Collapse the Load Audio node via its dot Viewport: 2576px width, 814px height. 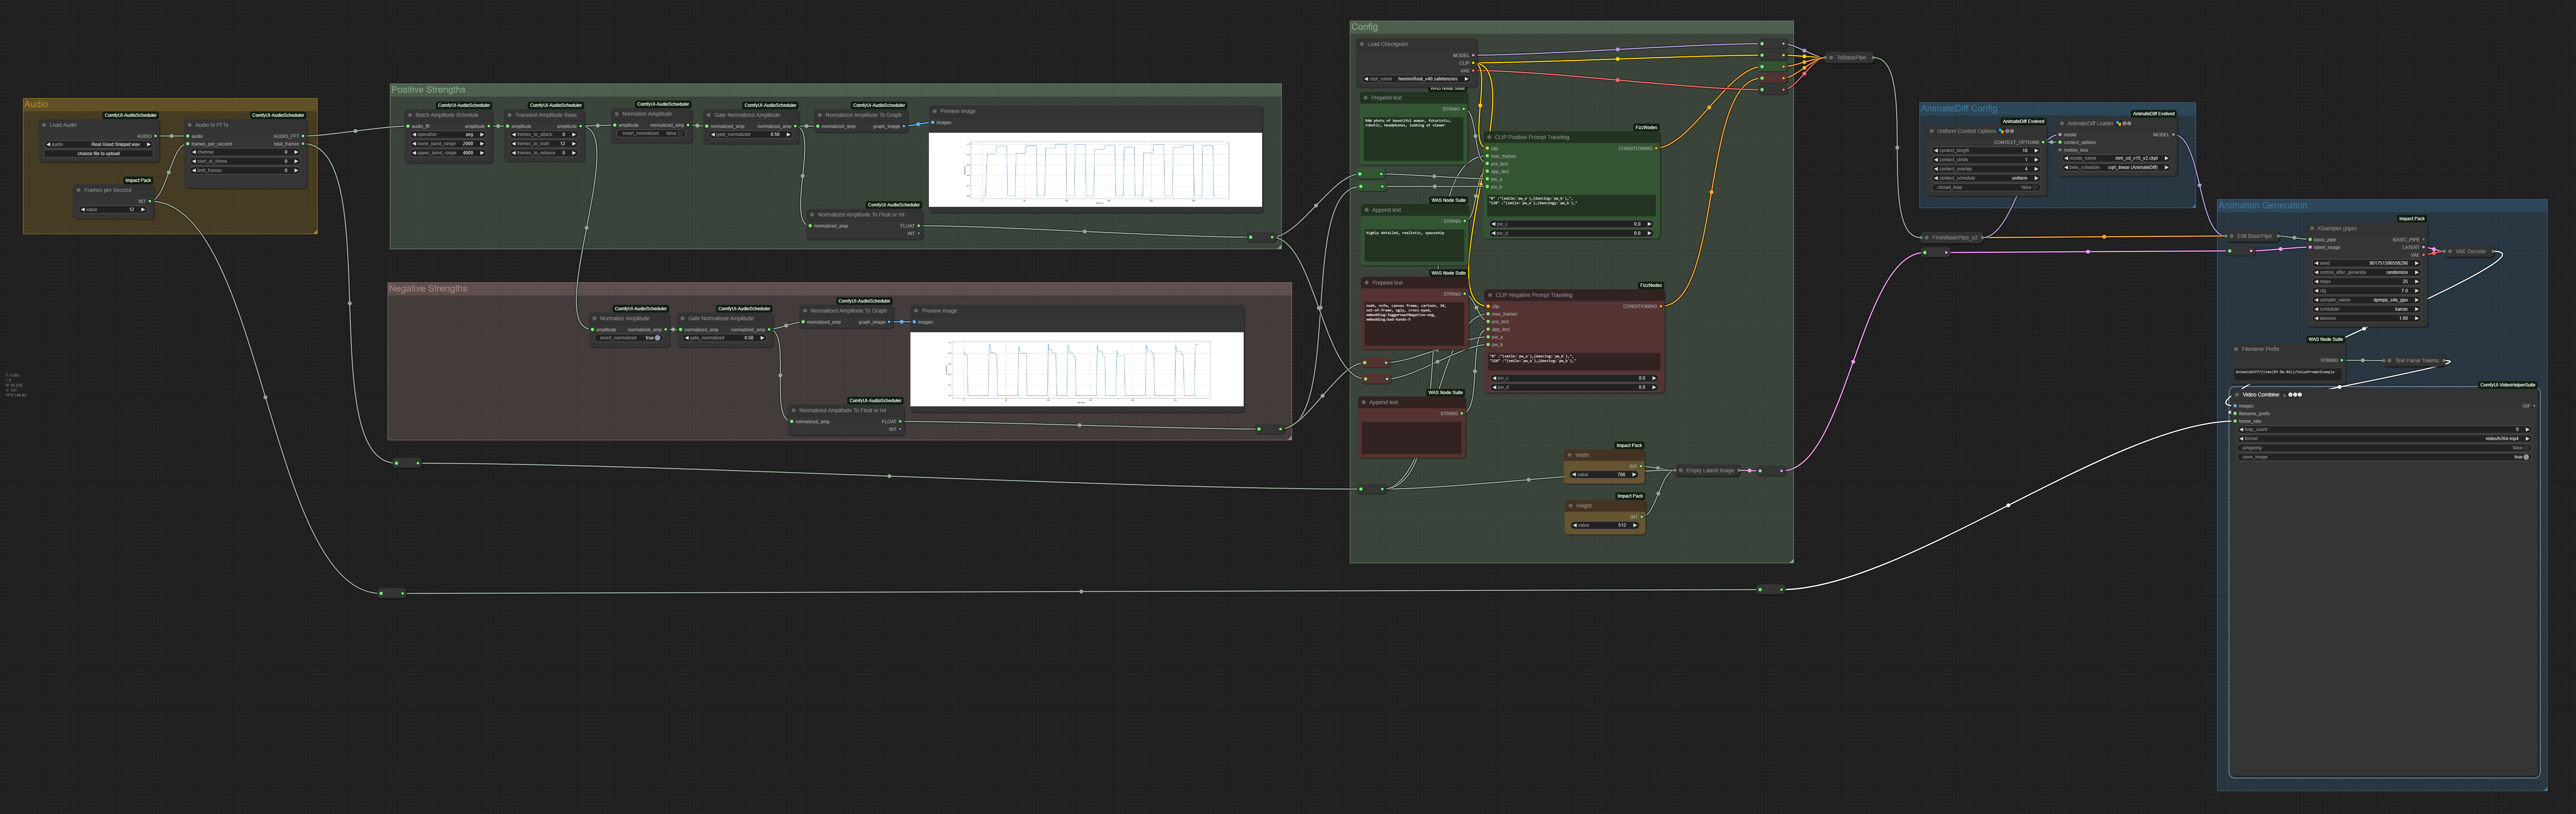[x=44, y=125]
